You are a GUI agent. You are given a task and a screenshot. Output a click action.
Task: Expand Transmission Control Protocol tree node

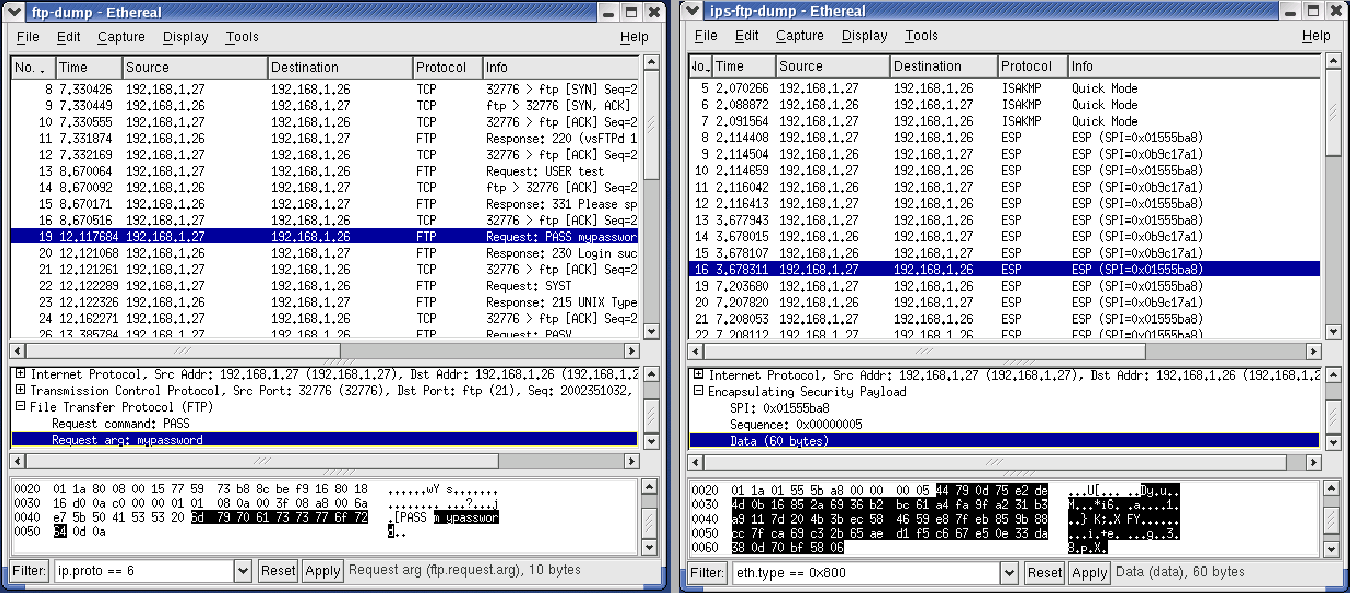coord(21,391)
